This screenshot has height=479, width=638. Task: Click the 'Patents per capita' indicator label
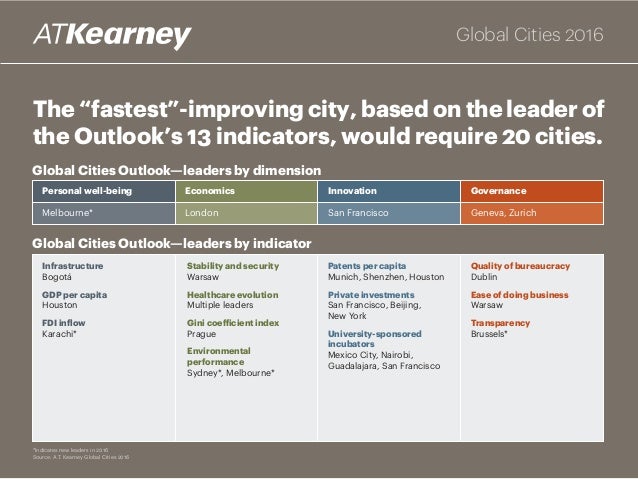point(367,266)
